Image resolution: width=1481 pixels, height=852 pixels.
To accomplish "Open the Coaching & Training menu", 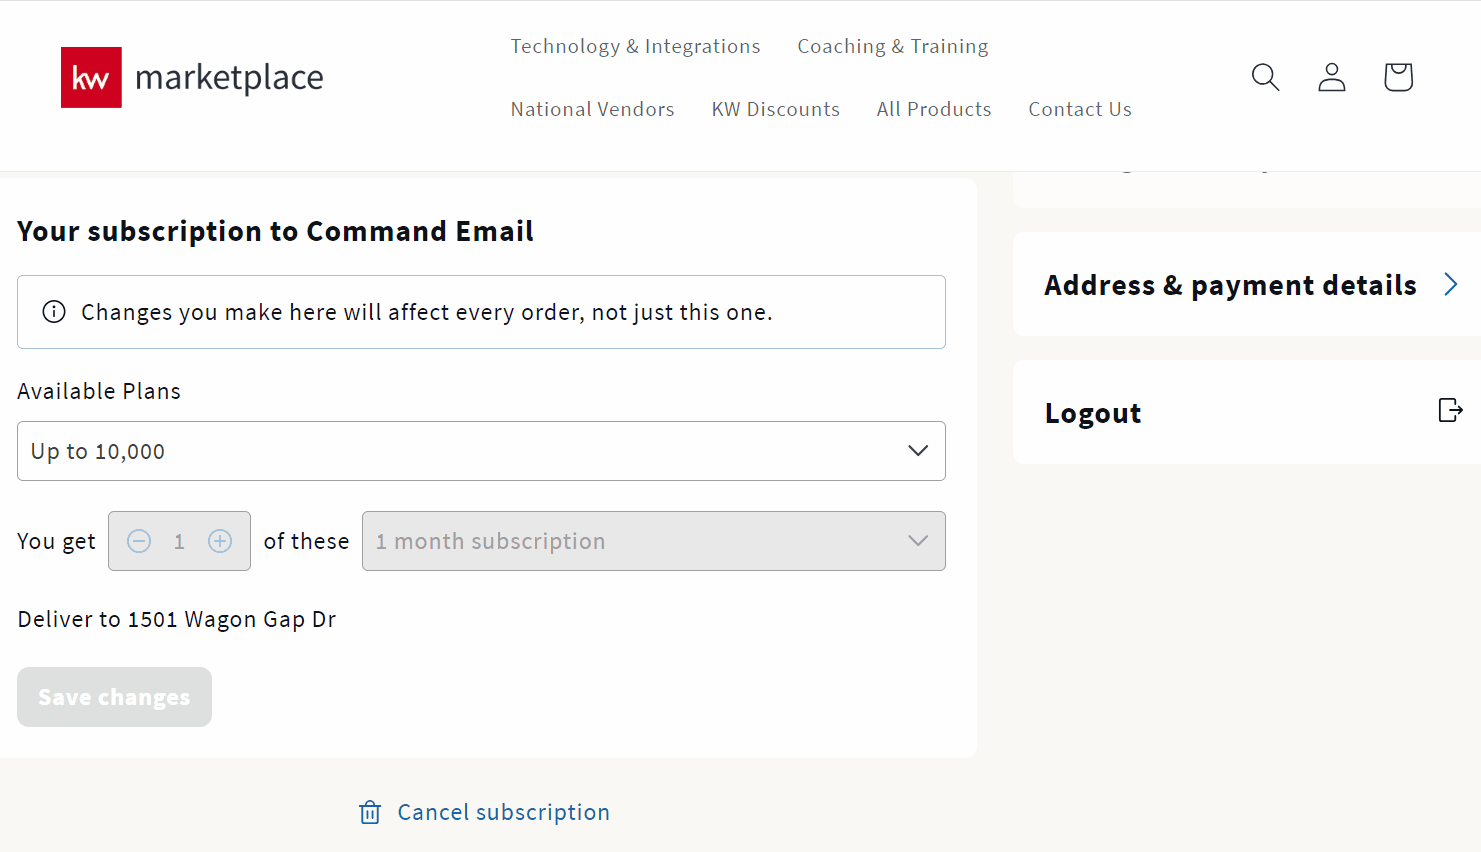I will click(892, 46).
